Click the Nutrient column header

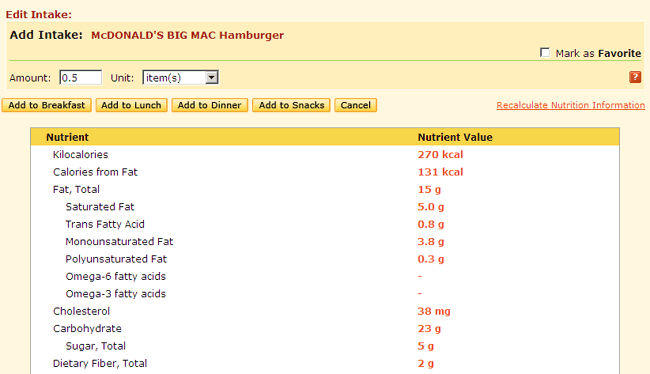tap(67, 137)
